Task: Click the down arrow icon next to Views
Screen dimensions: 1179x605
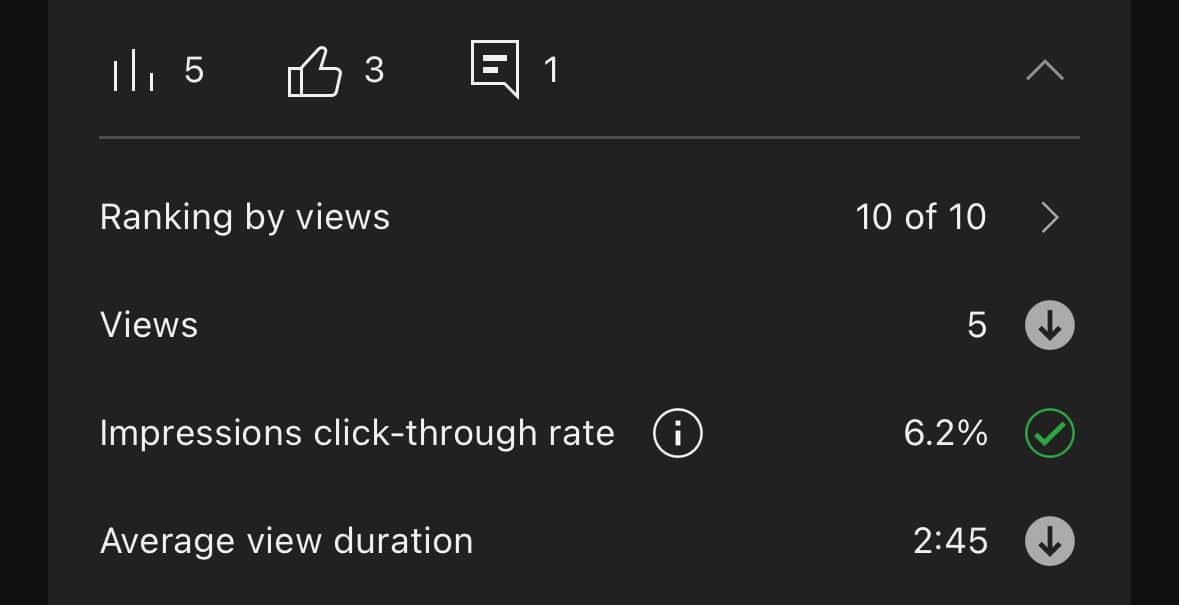Action: coord(1050,325)
